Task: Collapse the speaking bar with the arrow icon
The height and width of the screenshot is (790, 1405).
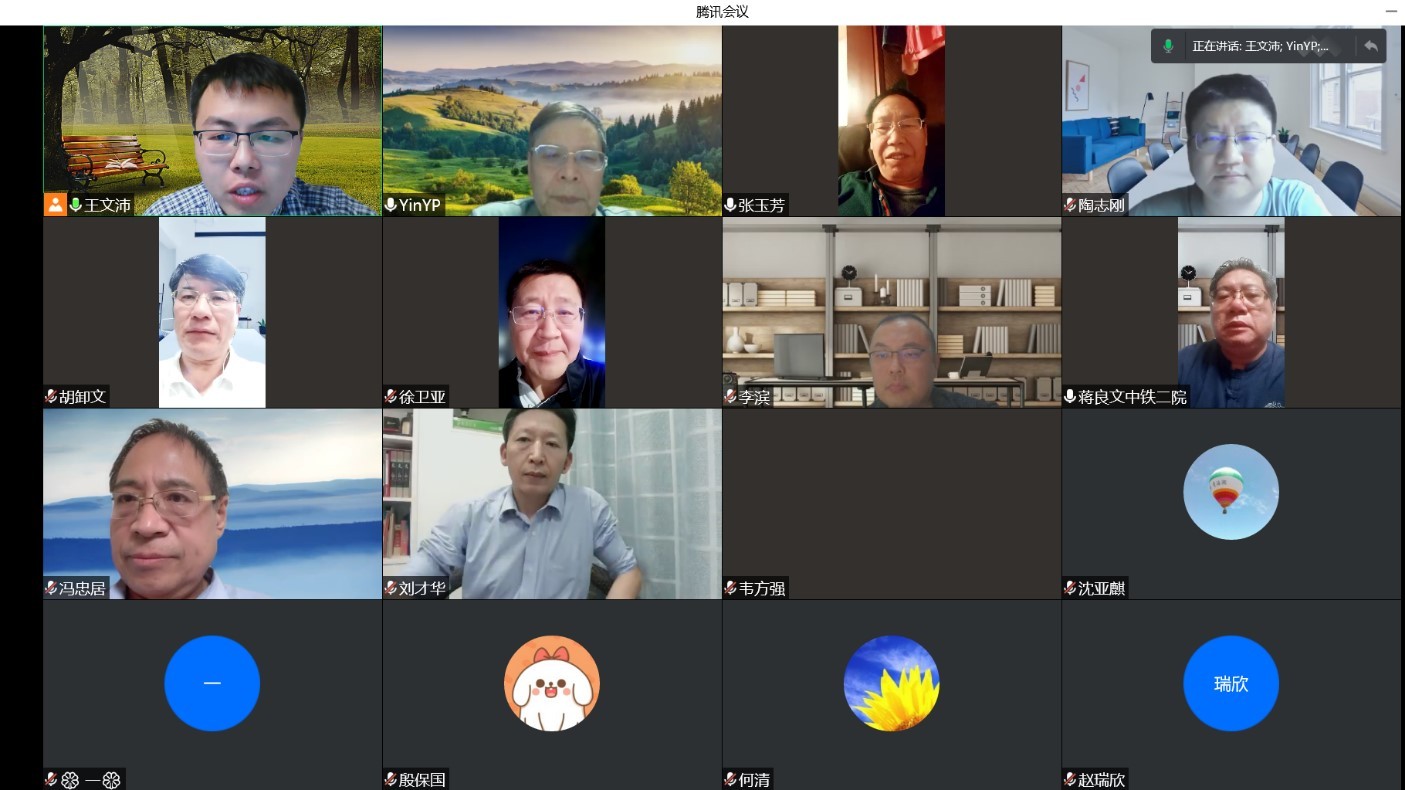Action: [1370, 46]
